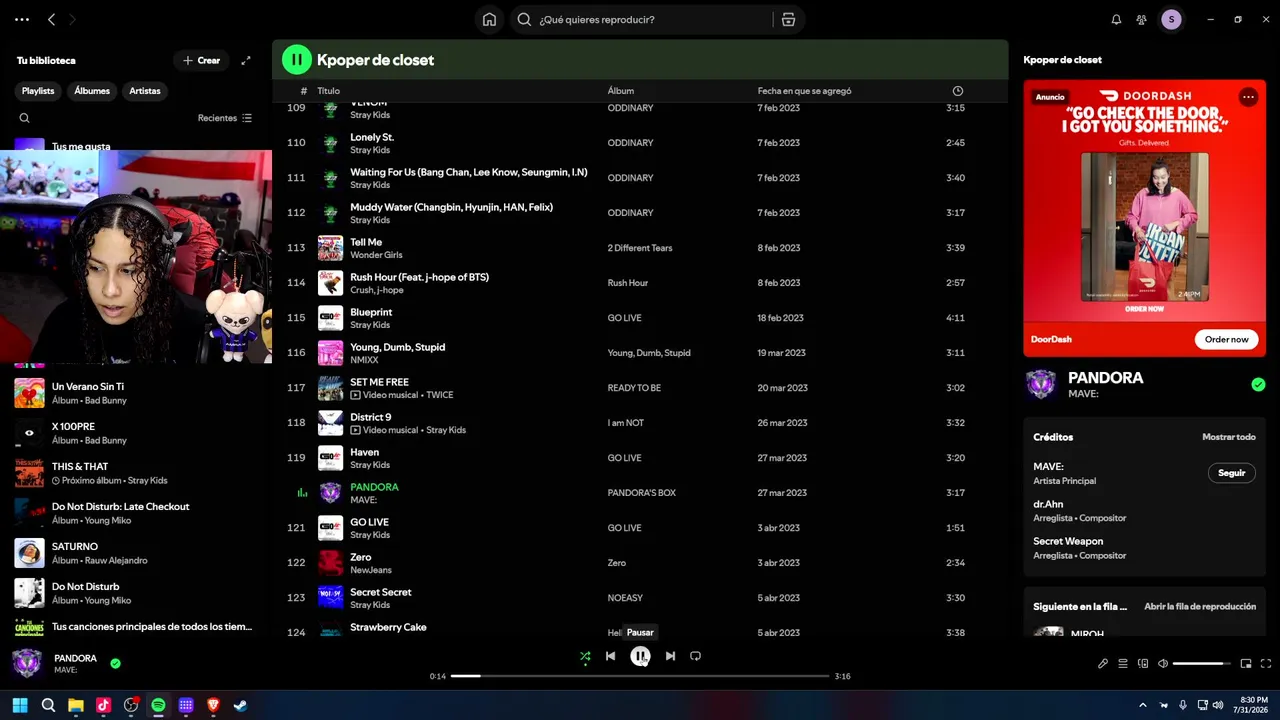Screen dimensions: 1280x720
Task: Filter library by Álbumes
Action: [92, 91]
